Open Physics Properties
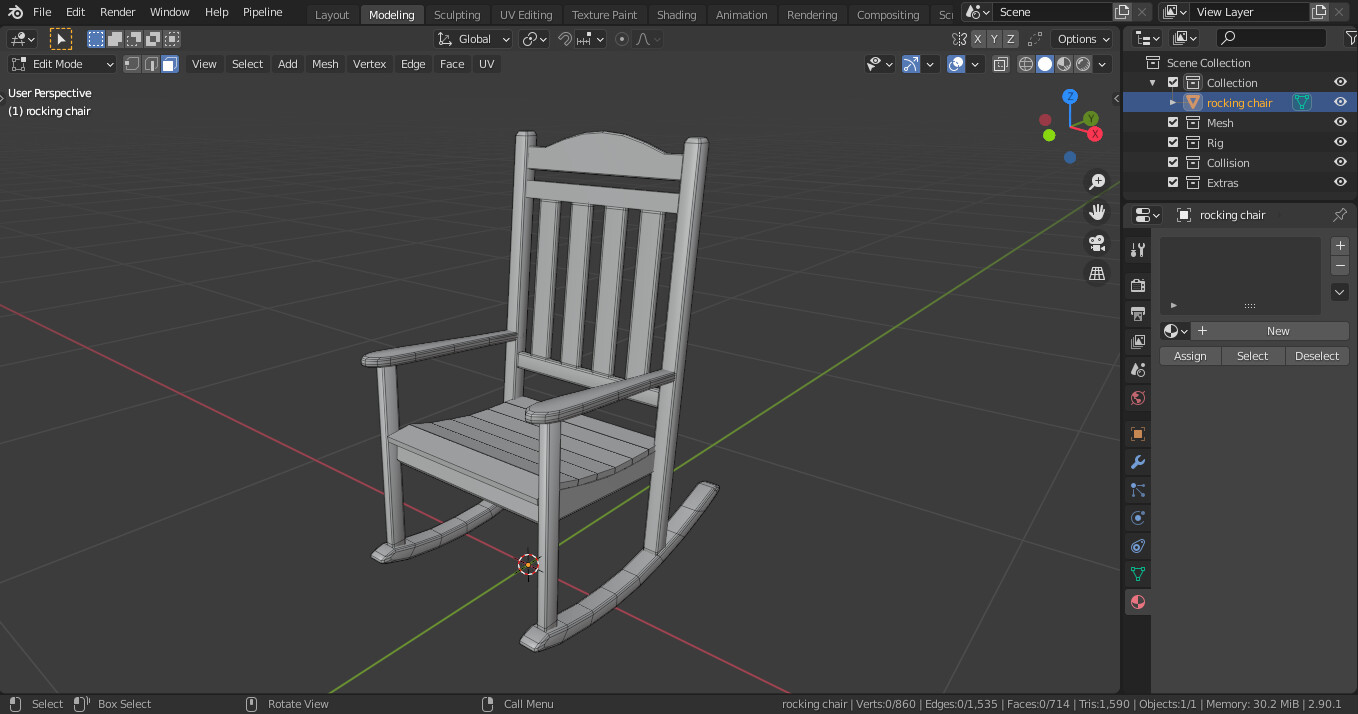Viewport: 1358px width, 714px height. [1137, 518]
